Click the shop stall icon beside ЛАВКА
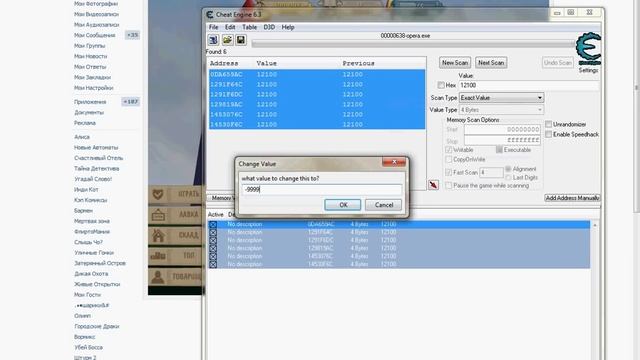 (x=158, y=215)
